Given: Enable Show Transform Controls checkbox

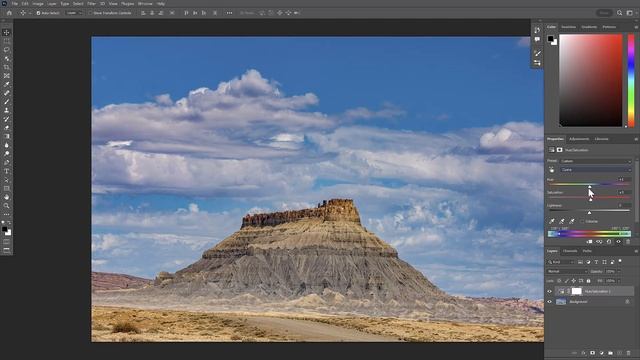Looking at the screenshot, I should click(91, 13).
